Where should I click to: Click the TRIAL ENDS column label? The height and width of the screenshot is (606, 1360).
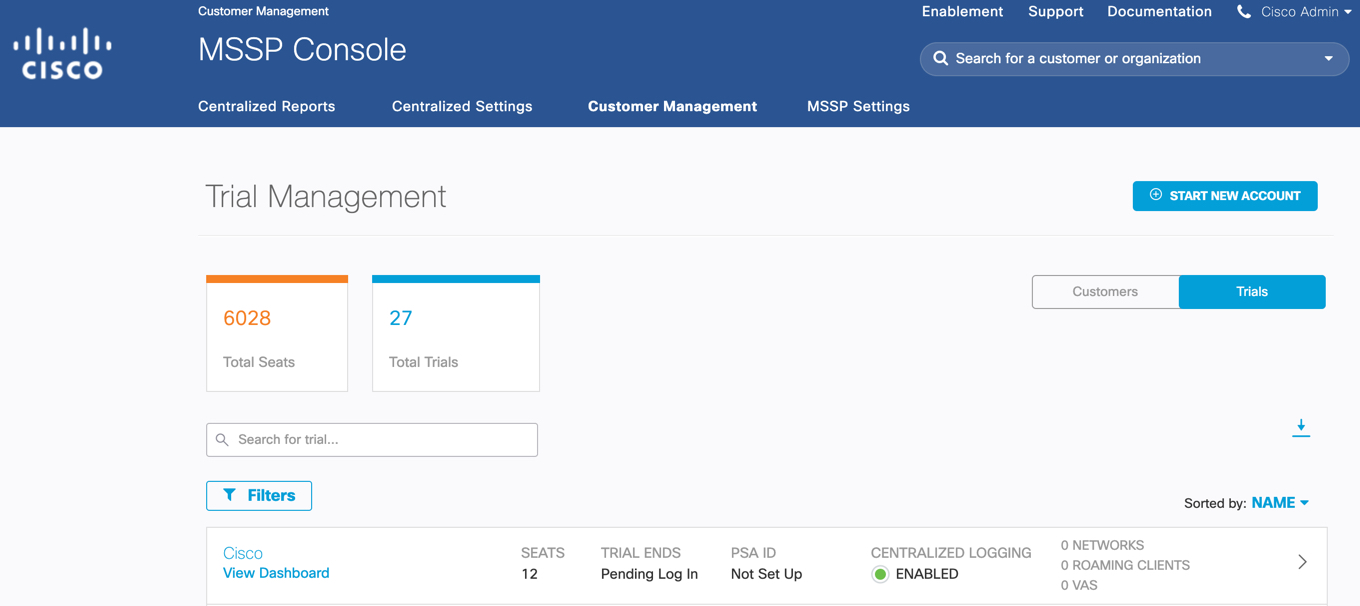click(641, 553)
